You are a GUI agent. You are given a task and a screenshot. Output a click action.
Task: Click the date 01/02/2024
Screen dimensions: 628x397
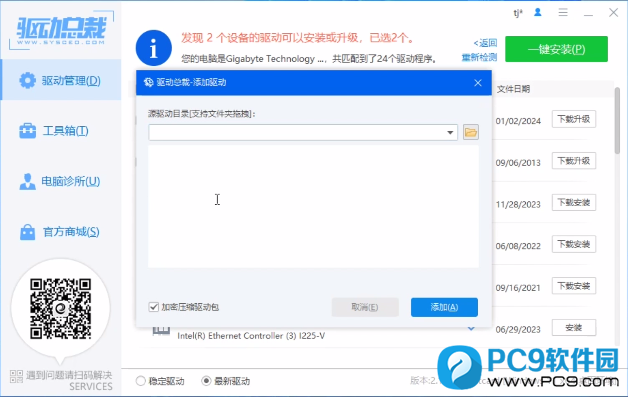(518, 121)
